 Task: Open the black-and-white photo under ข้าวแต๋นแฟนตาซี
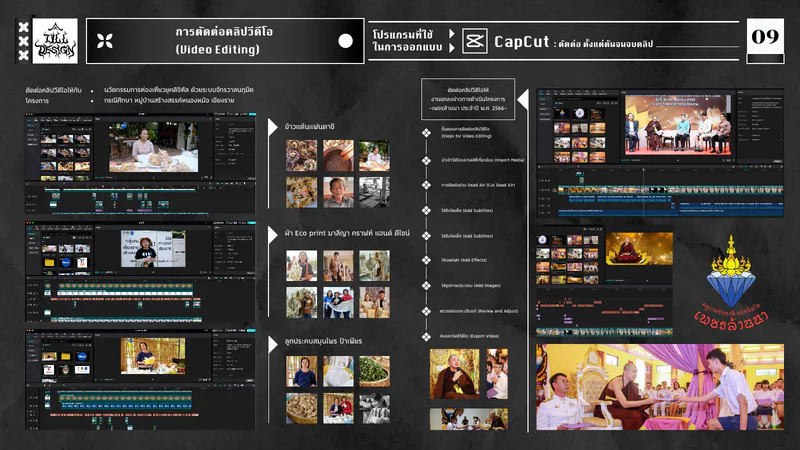(374, 192)
